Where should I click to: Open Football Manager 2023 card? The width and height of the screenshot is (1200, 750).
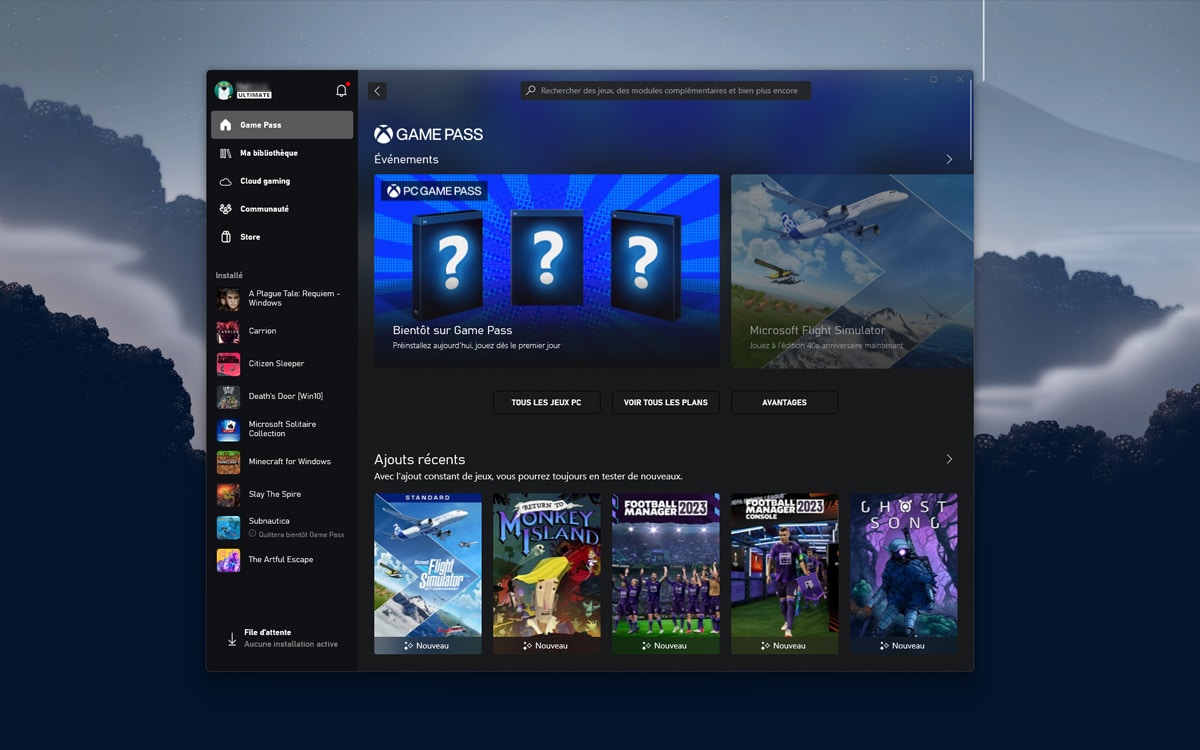click(666, 573)
